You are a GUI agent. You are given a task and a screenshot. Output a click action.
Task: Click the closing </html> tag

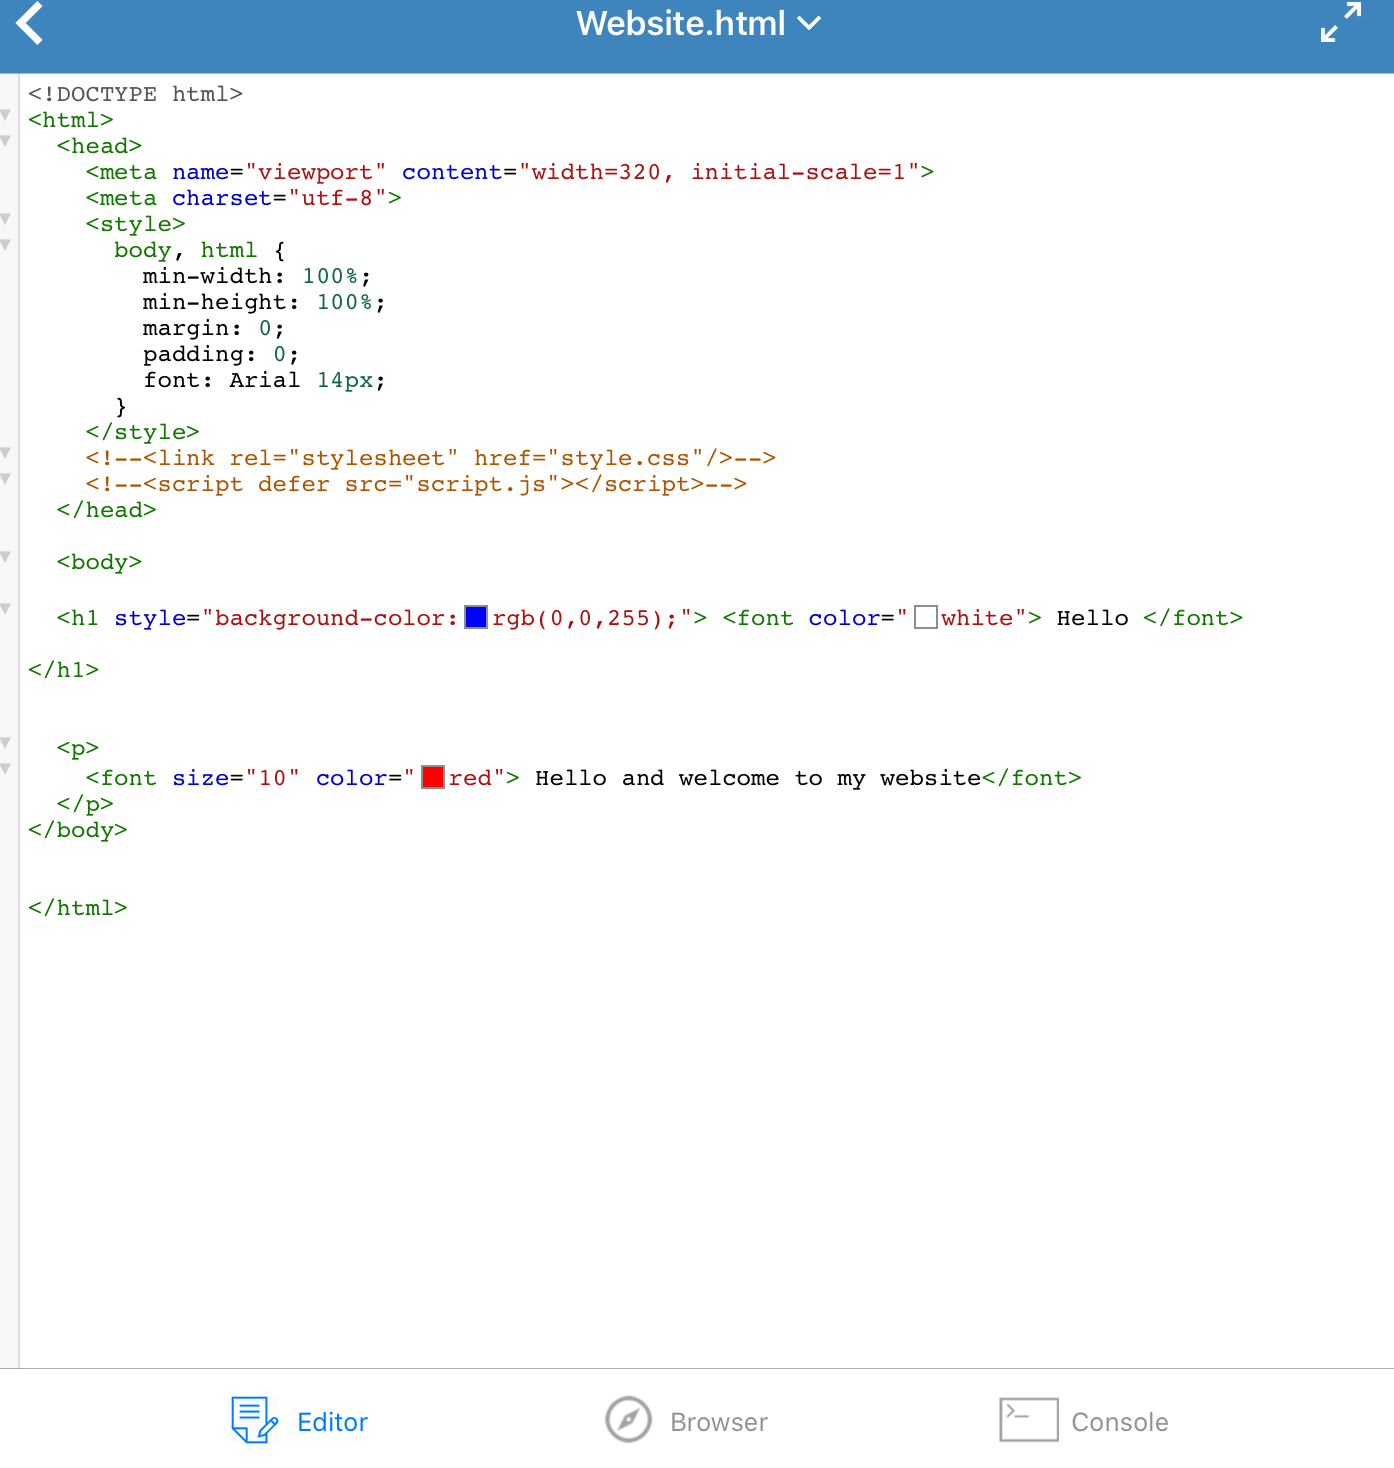click(x=78, y=908)
